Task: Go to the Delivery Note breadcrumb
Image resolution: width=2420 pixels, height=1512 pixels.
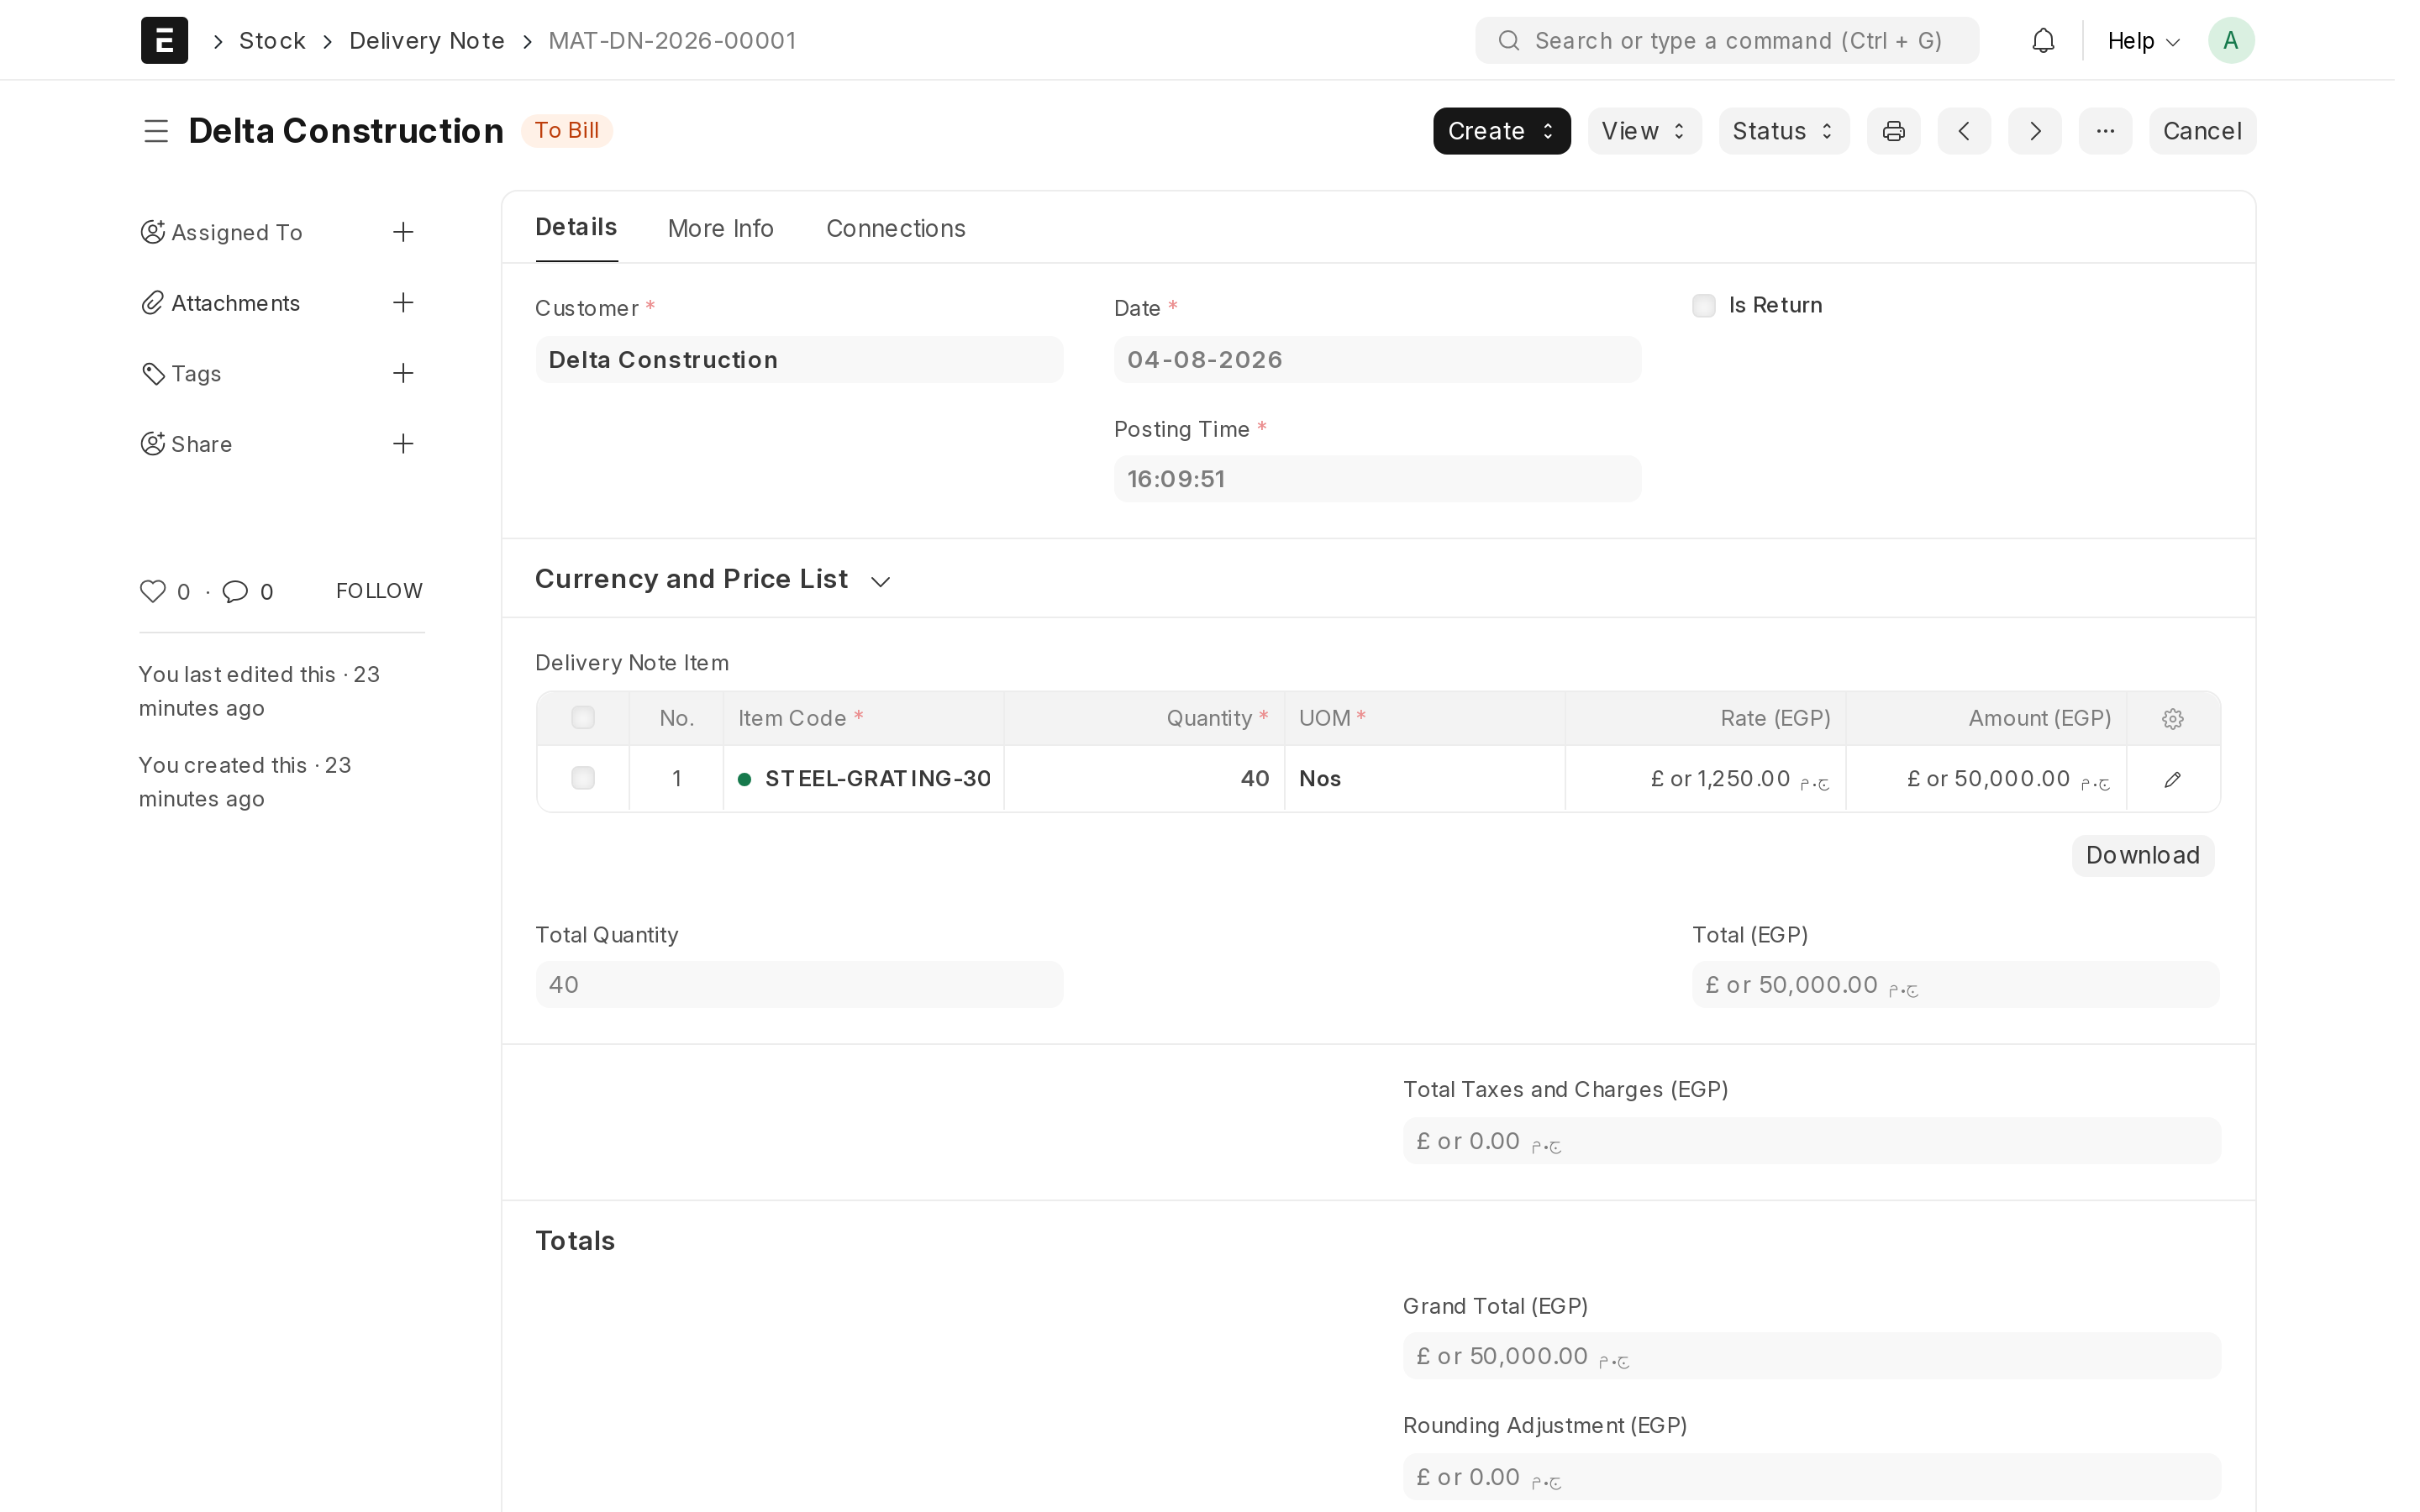Action: click(427, 41)
